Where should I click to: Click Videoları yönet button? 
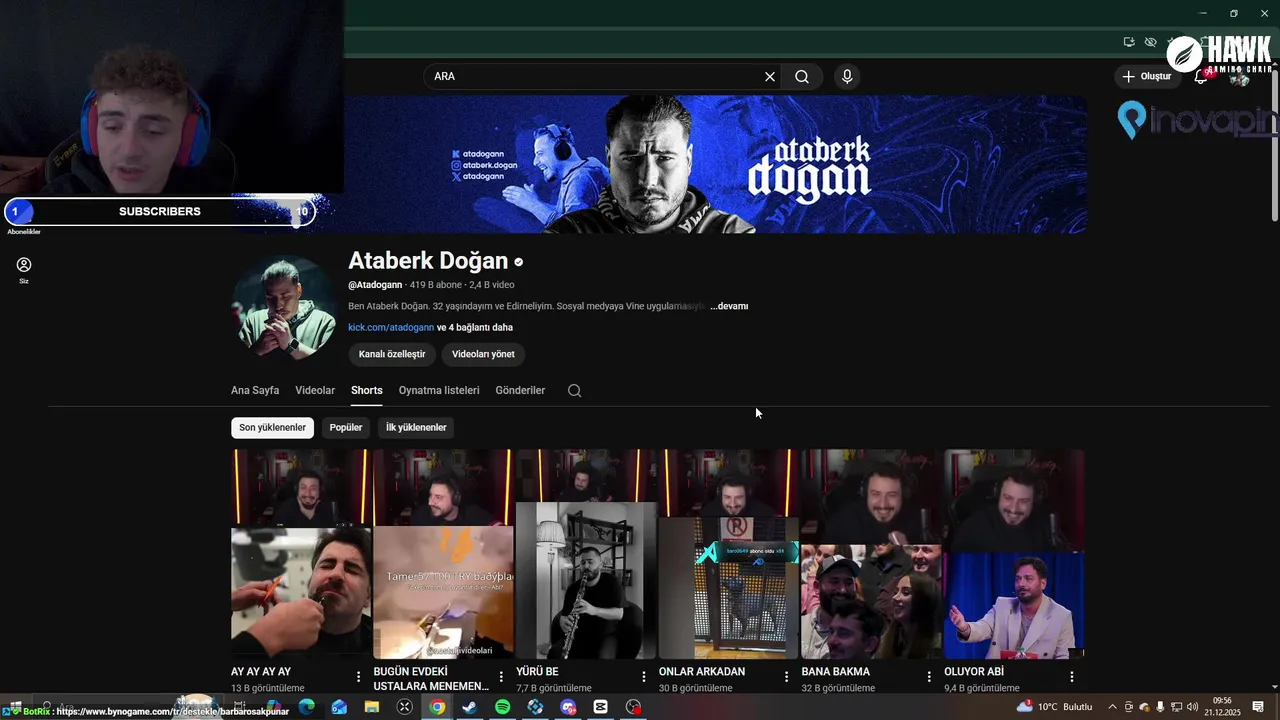click(x=483, y=354)
